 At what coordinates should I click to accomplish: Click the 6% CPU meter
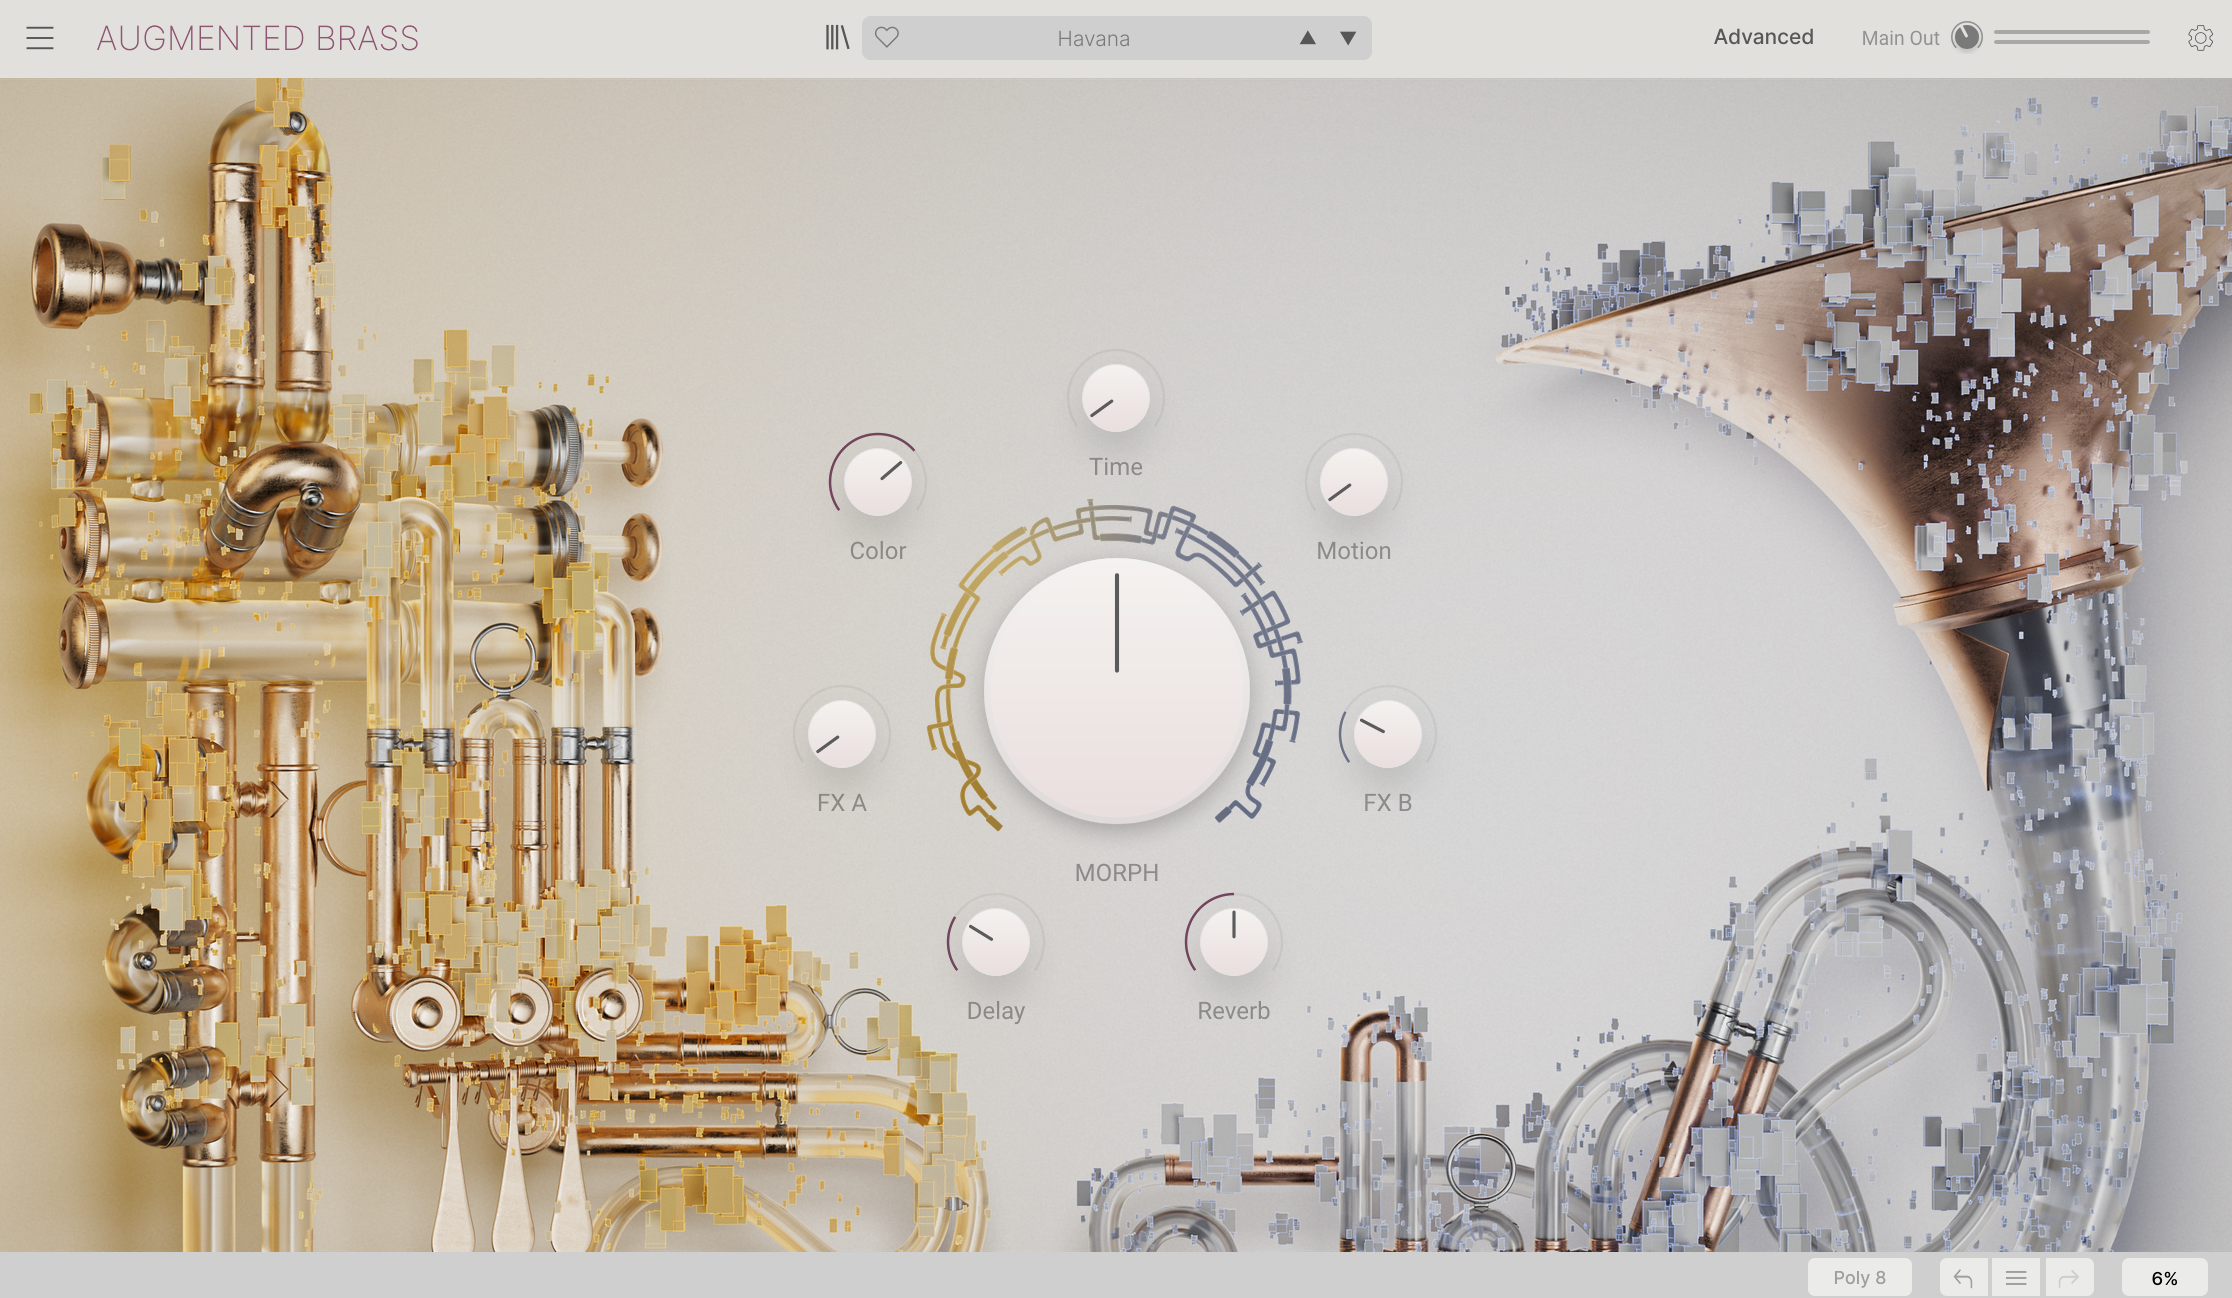pos(2164,1277)
